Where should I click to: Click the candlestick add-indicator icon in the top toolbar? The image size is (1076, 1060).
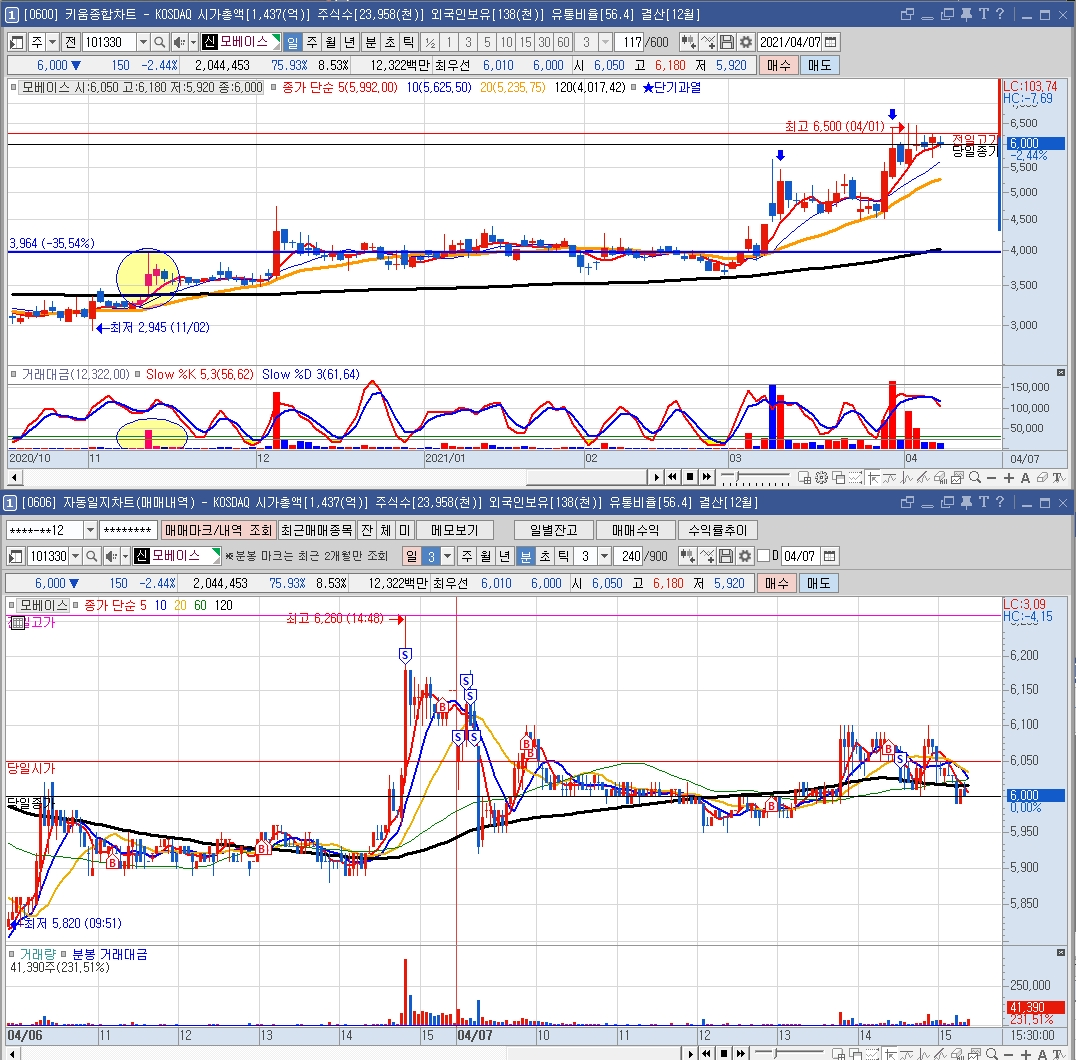[688, 43]
